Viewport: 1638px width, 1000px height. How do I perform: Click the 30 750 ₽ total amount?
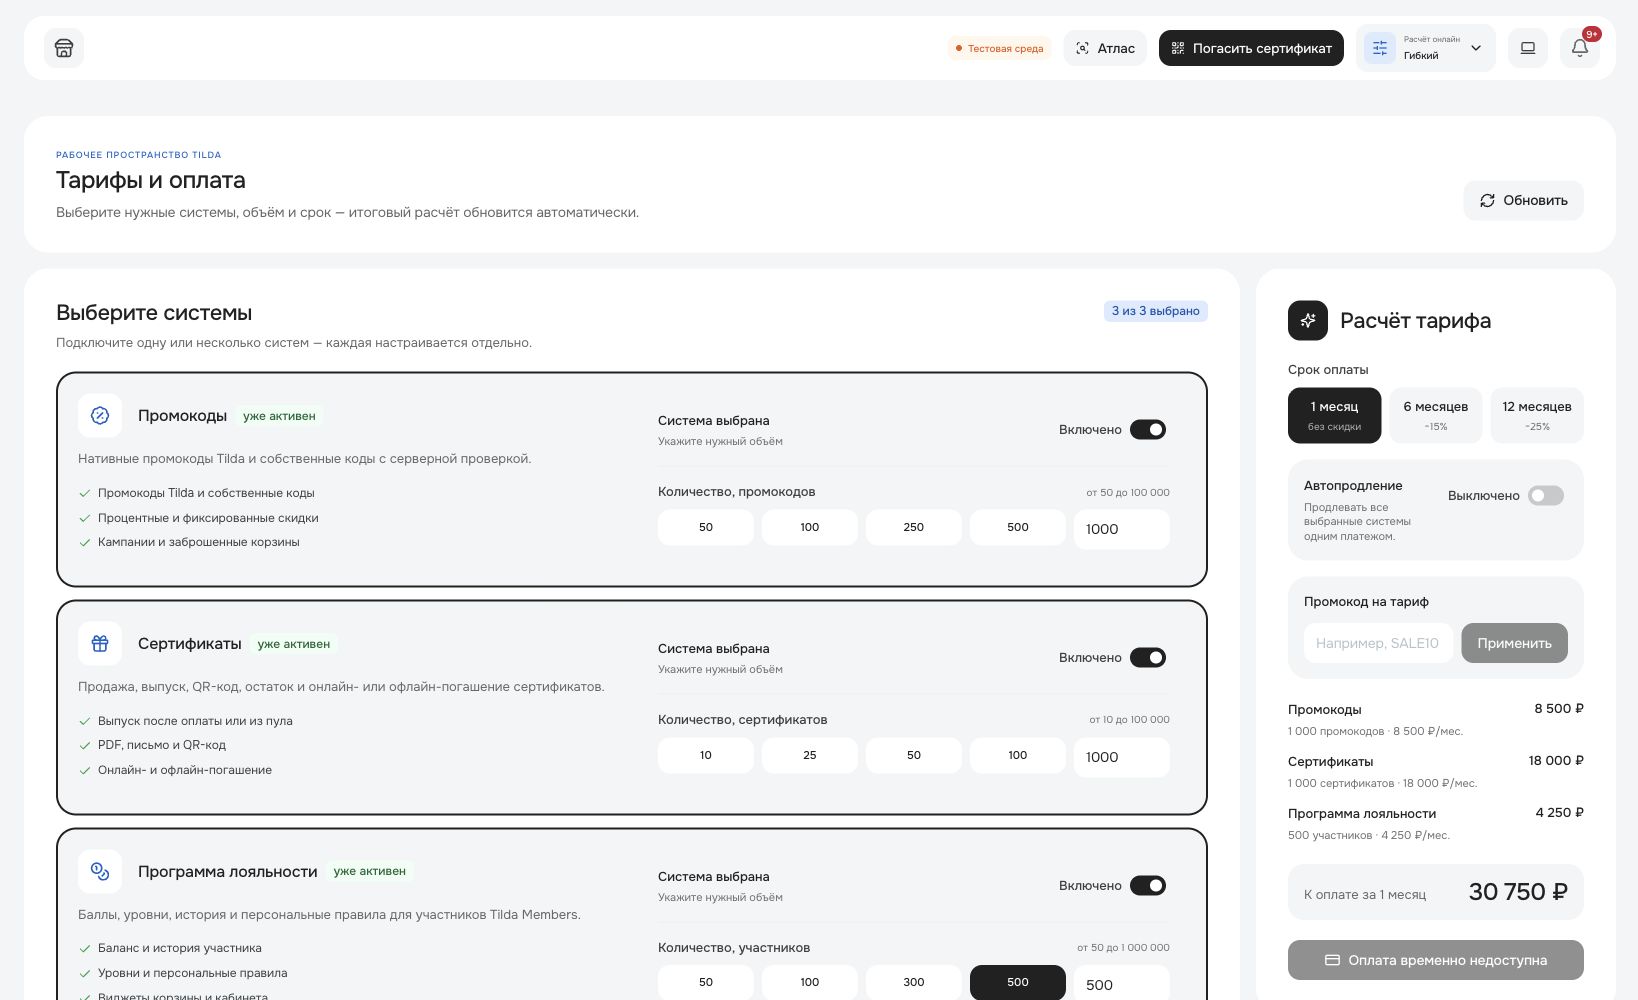tap(1517, 892)
